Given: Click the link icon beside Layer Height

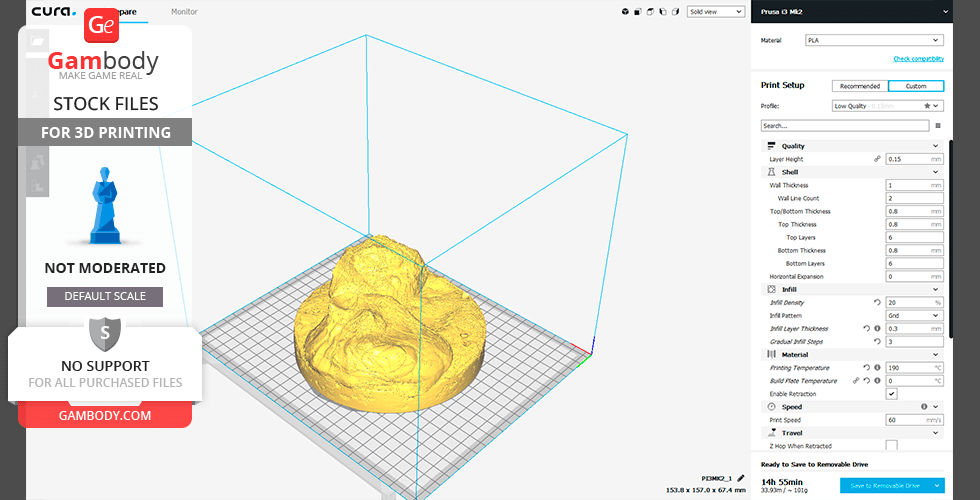Looking at the screenshot, I should tap(877, 159).
